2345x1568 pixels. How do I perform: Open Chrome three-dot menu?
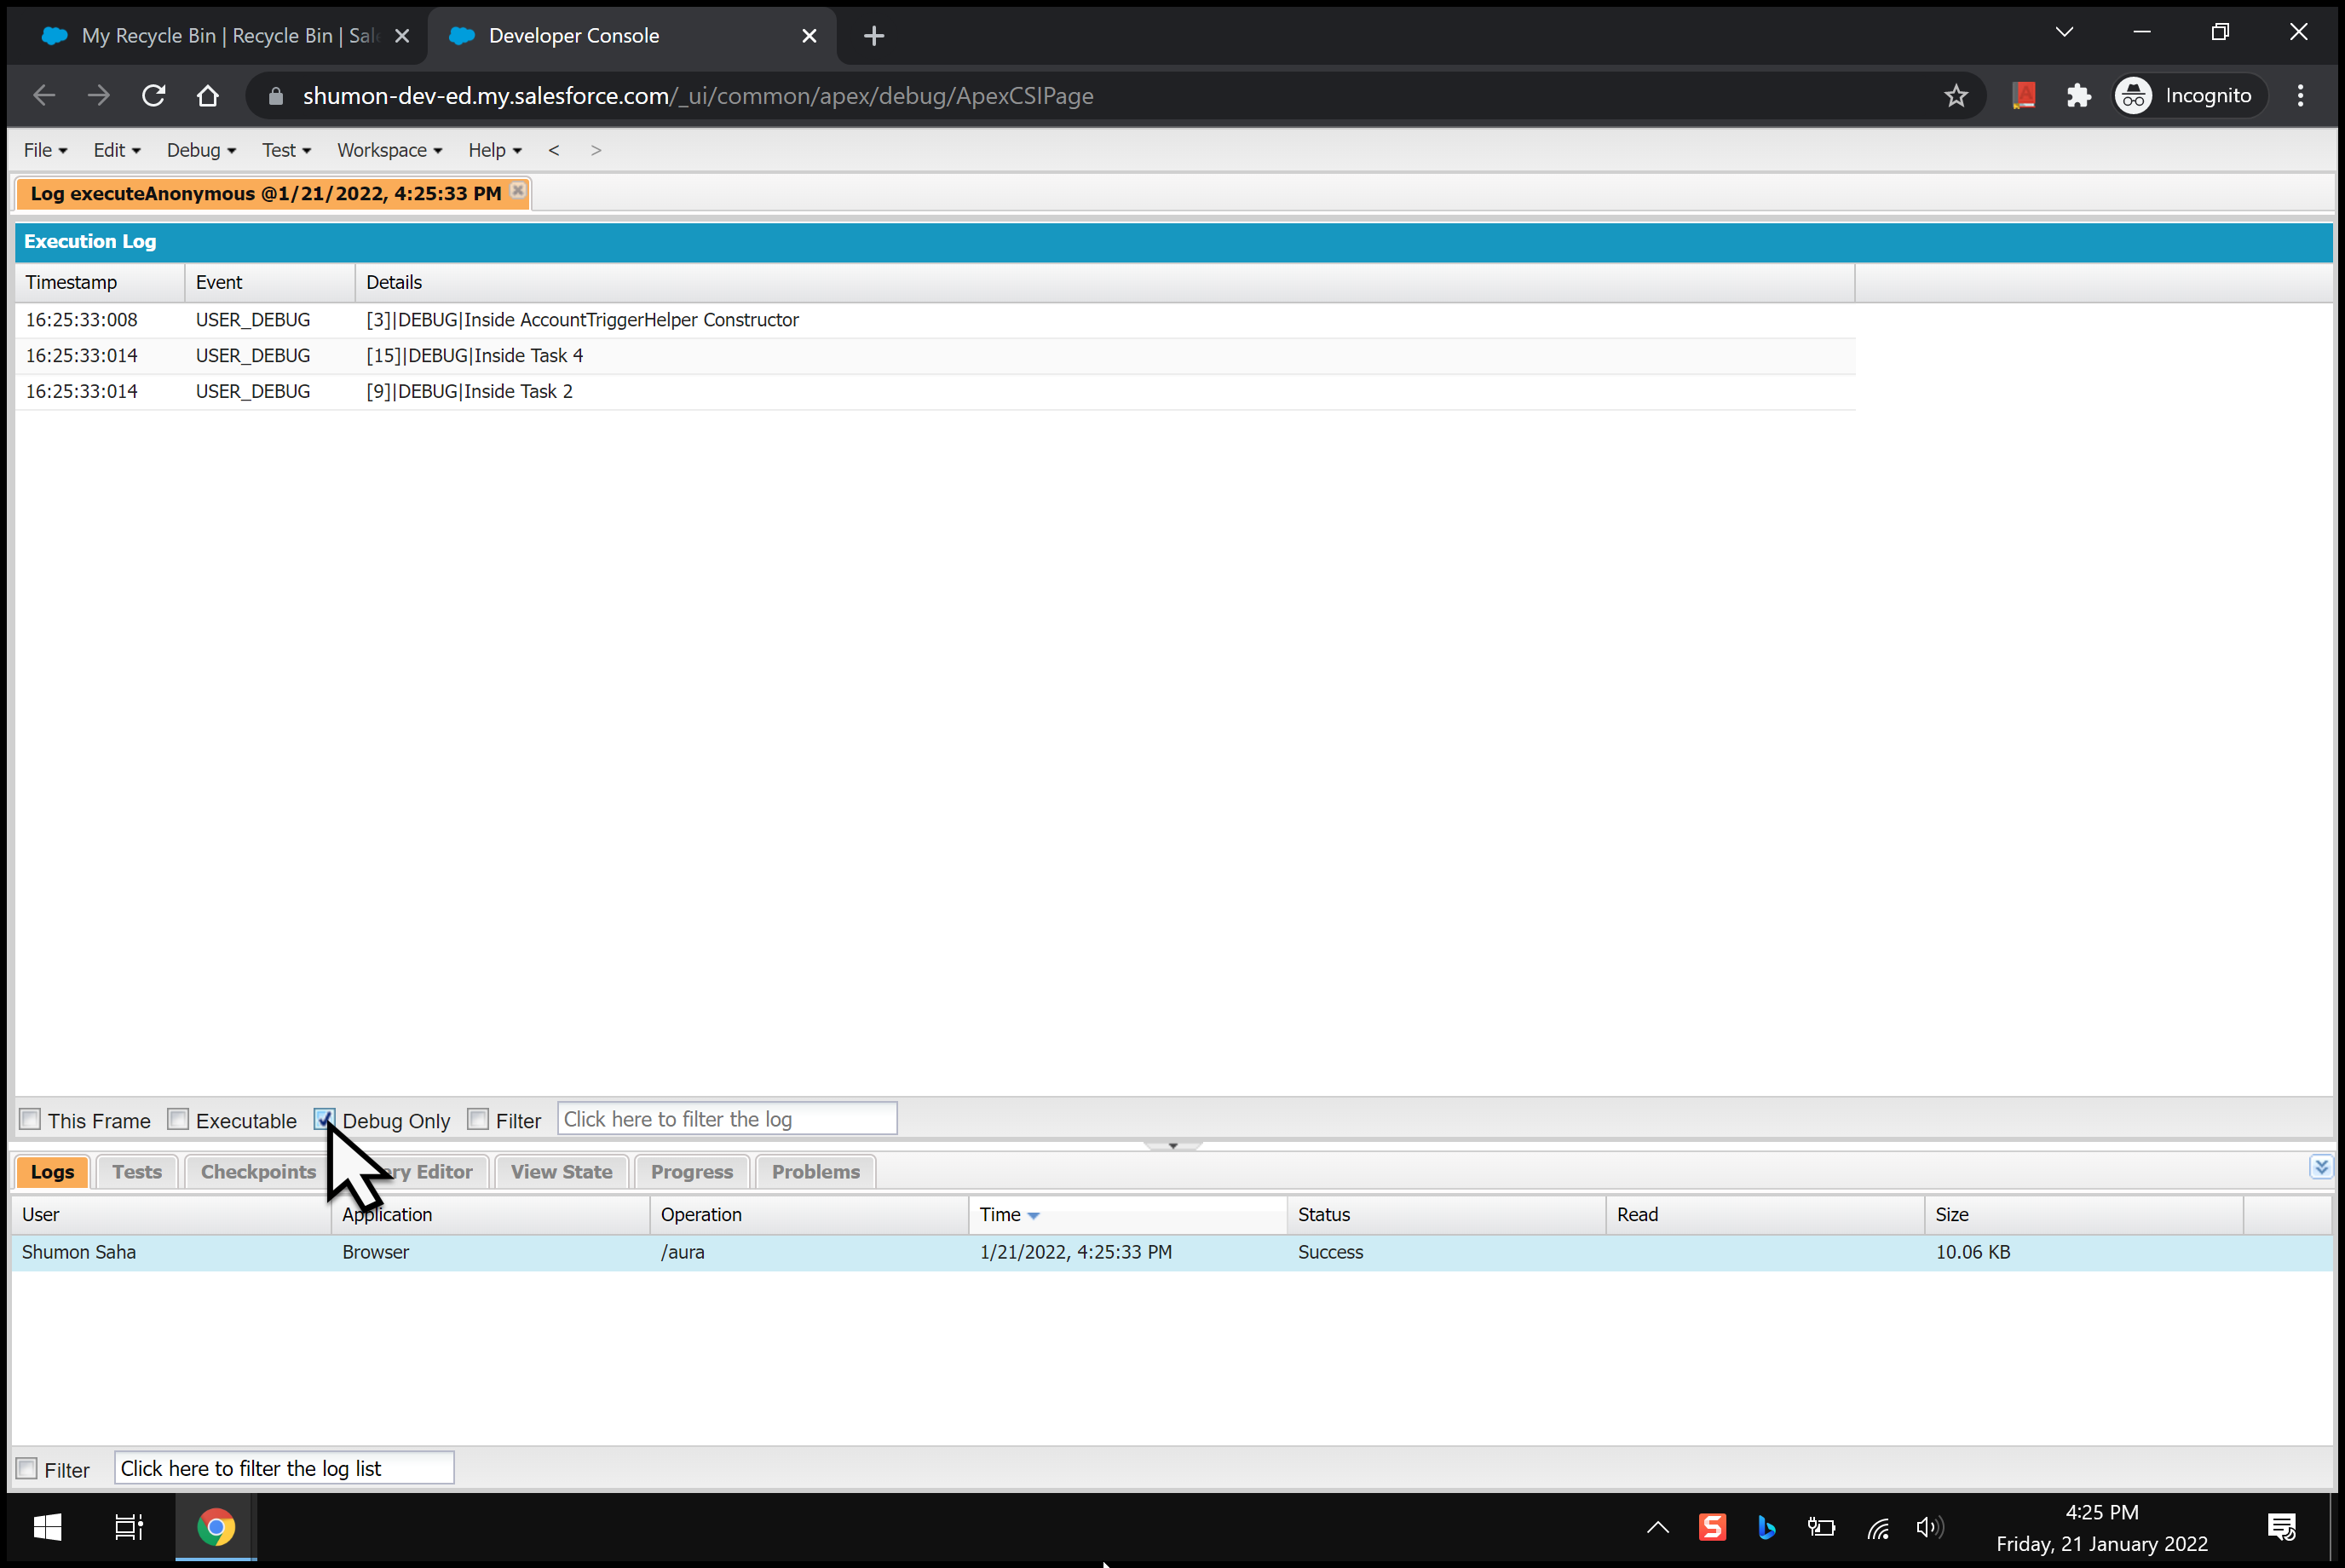[x=2301, y=96]
